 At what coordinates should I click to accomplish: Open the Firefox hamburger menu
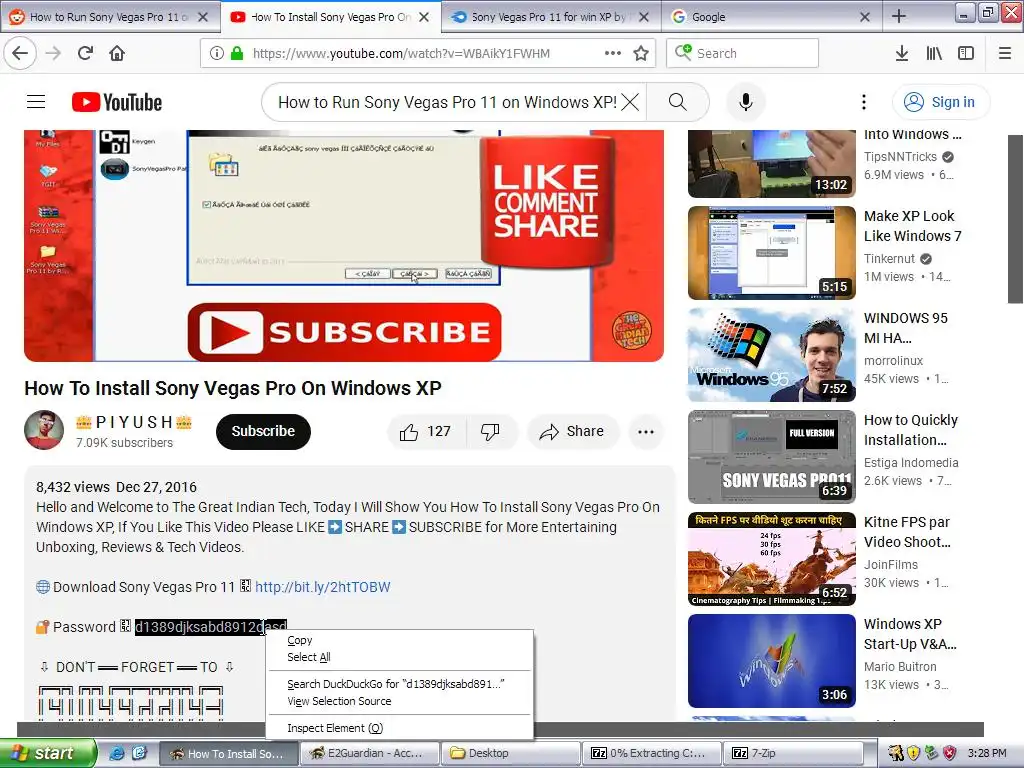tap(1005, 53)
